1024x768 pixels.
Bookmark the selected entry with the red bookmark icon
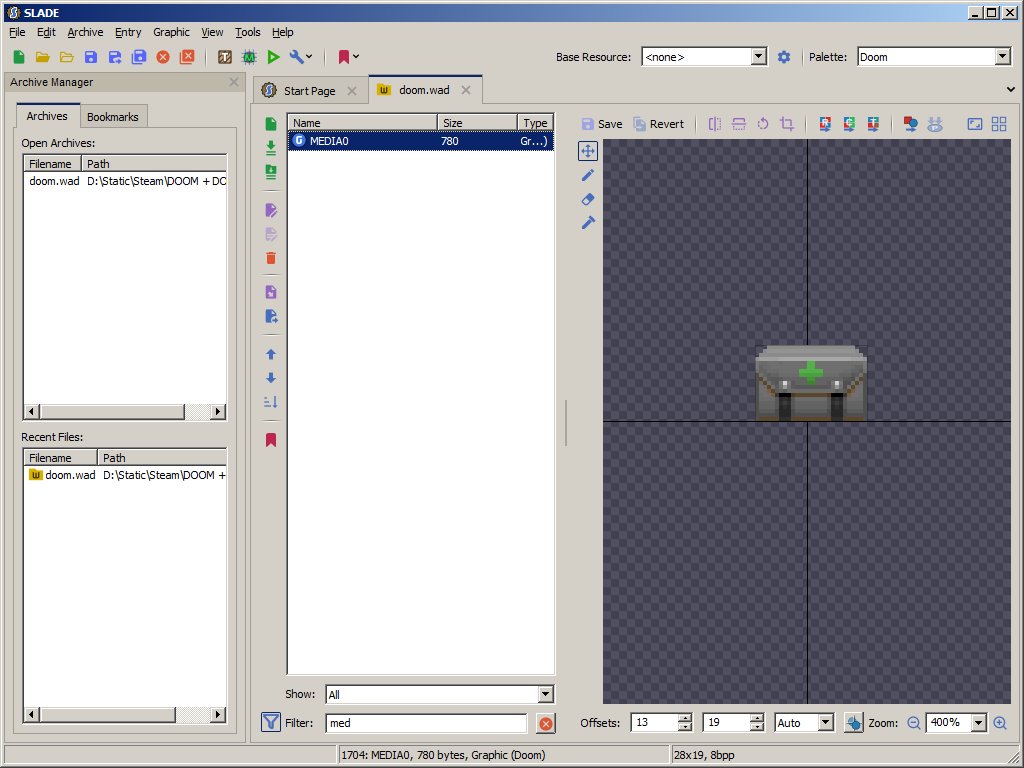(x=271, y=440)
